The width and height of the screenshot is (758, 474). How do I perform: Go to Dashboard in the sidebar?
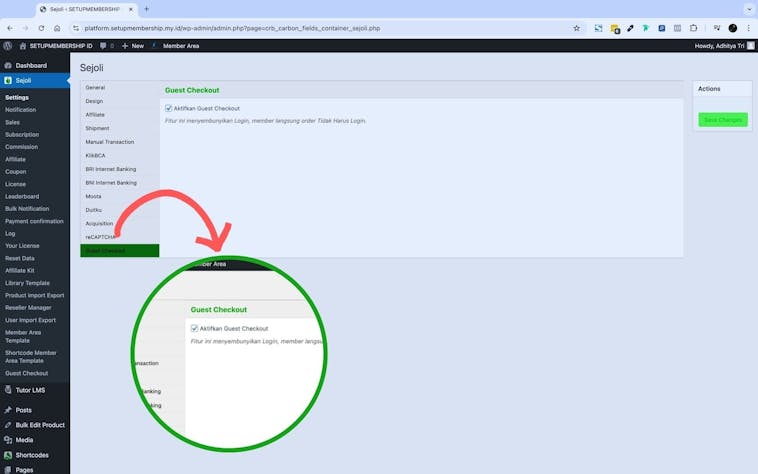31,65
